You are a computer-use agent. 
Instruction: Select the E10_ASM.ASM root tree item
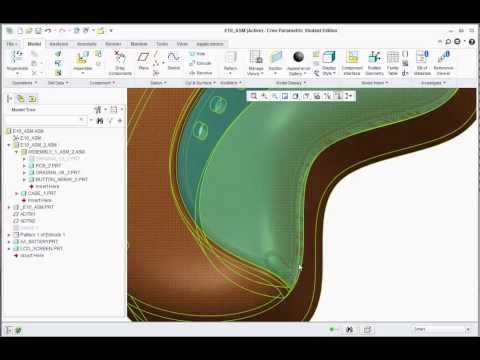25,131
